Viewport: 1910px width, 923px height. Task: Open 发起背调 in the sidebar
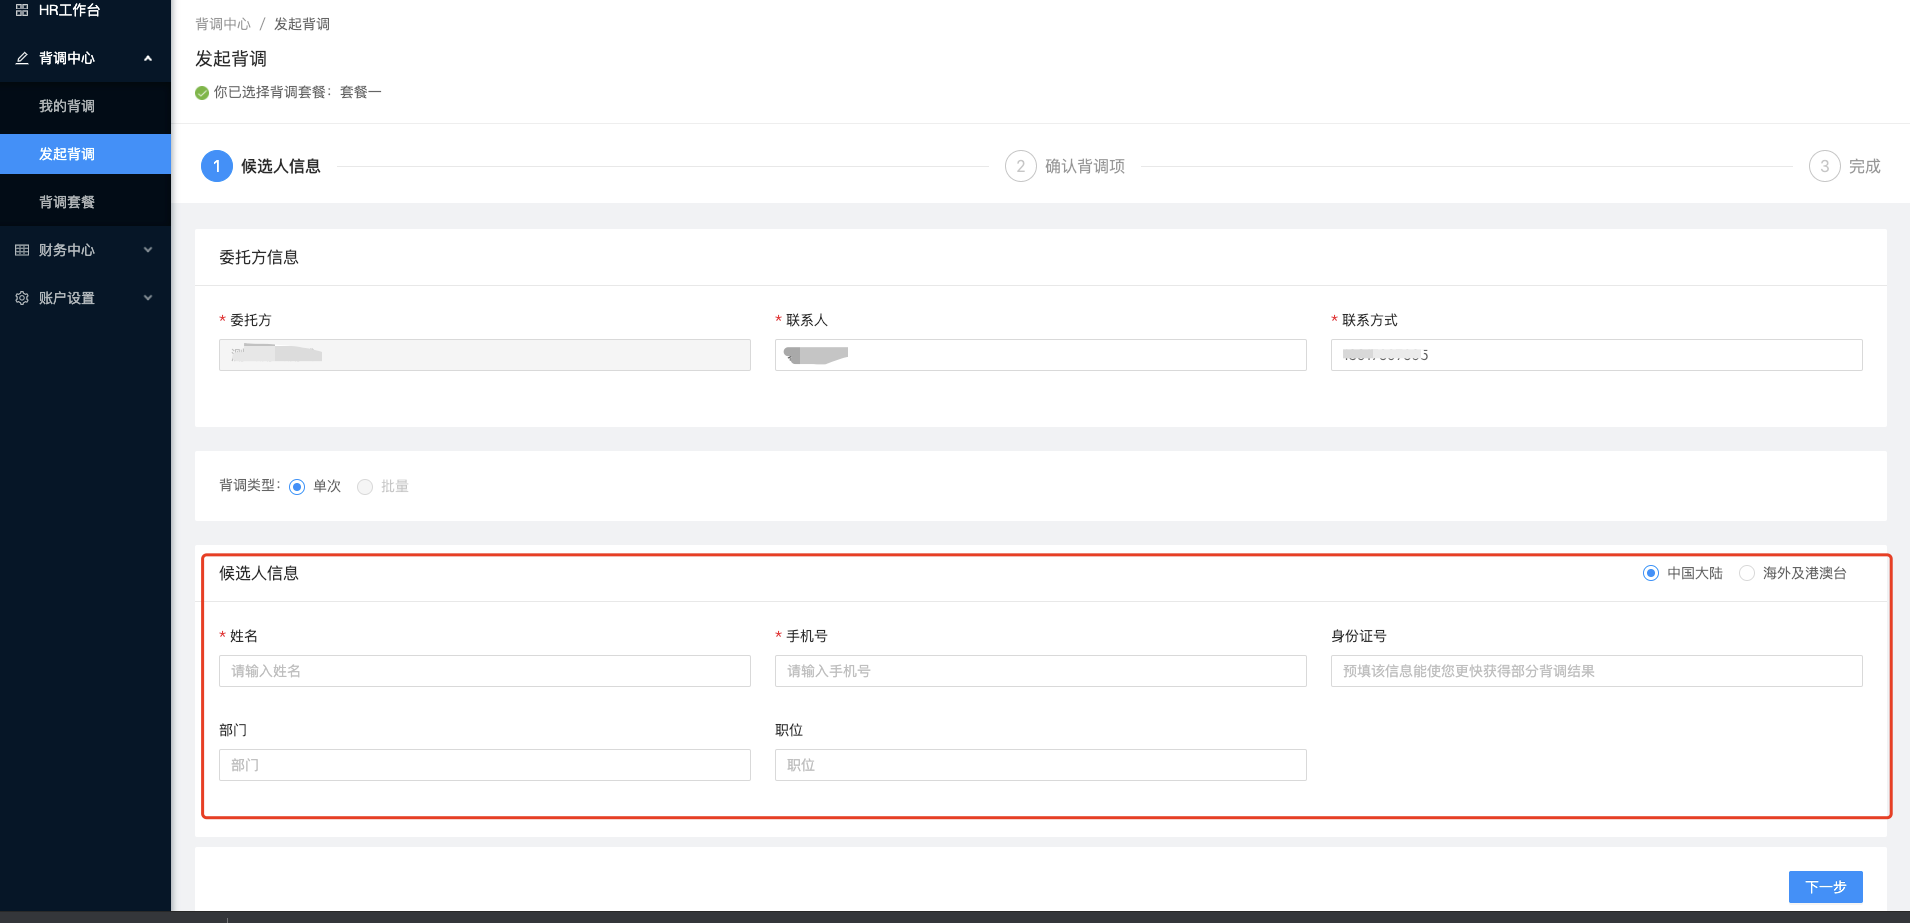pos(85,154)
